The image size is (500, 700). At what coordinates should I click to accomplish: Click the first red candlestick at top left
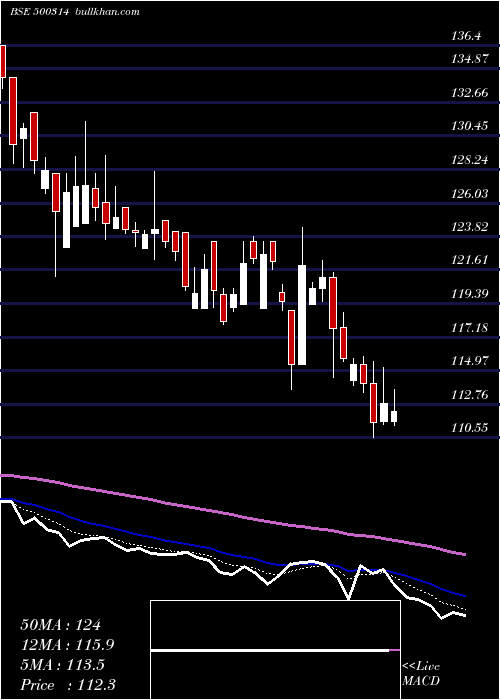click(x=3, y=61)
